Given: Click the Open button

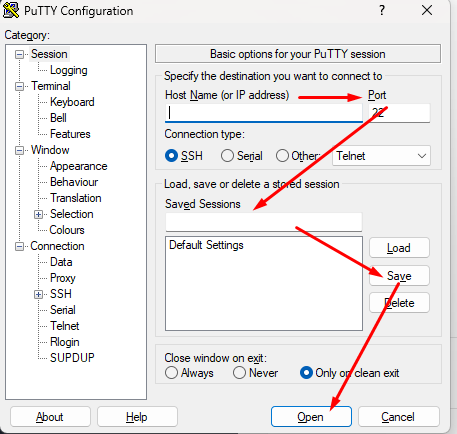Looking at the screenshot, I should coord(311,417).
